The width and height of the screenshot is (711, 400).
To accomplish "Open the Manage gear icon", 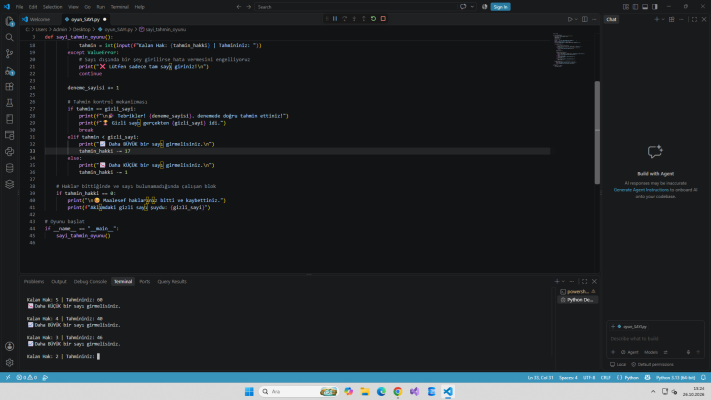I will pyautogui.click(x=9, y=362).
